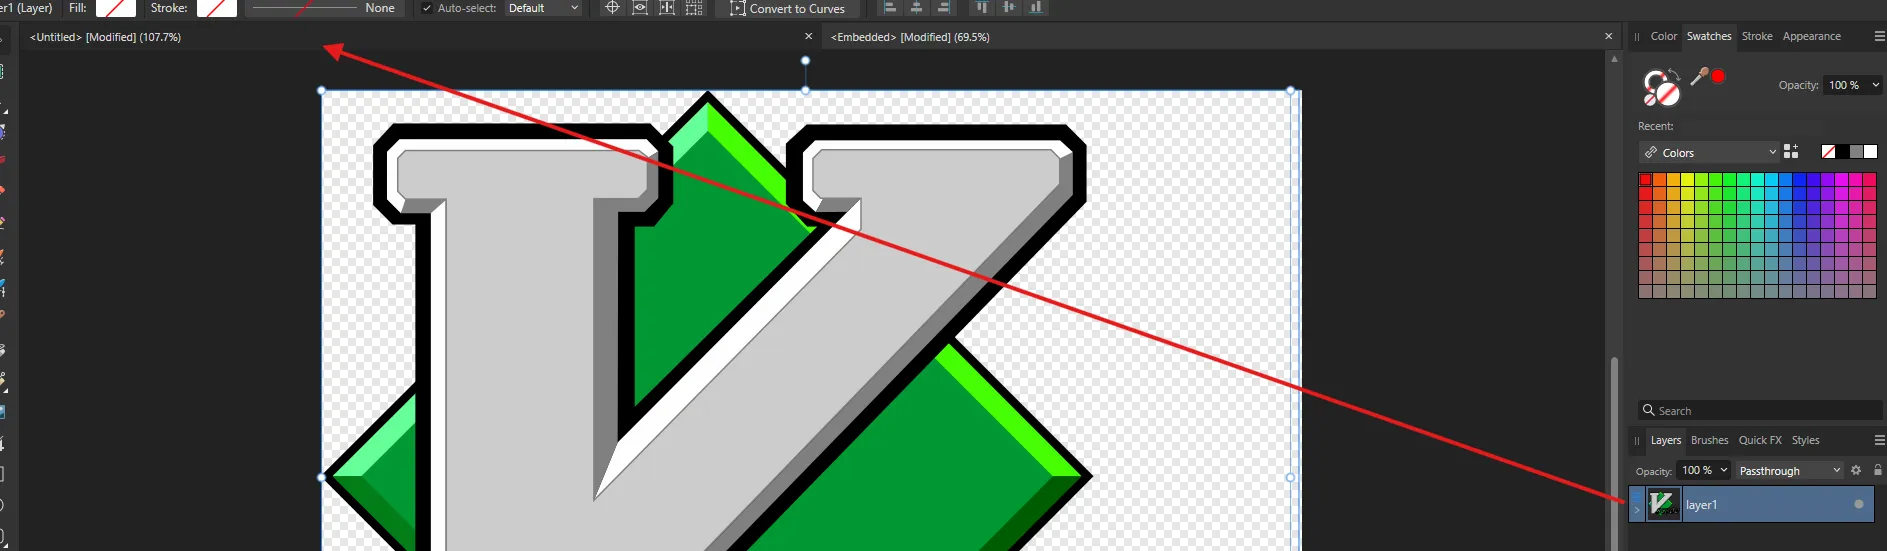Open the Passthrough blend mode dropdown
1887x551 pixels.
pyautogui.click(x=1789, y=471)
